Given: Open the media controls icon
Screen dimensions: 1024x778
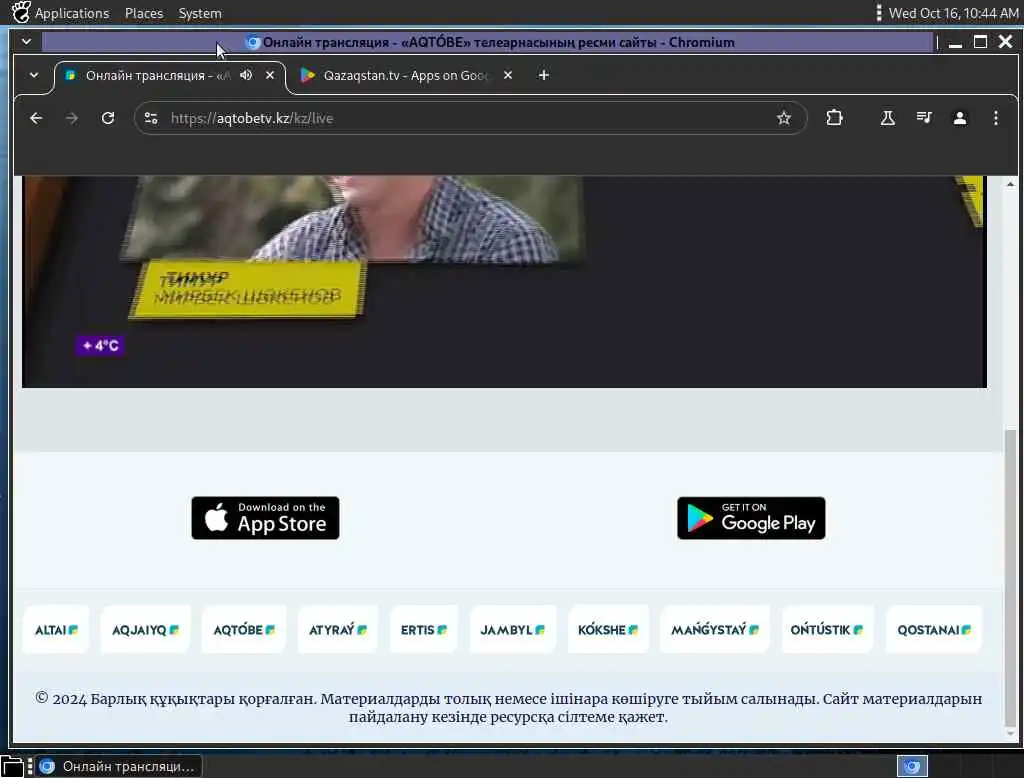Looking at the screenshot, I should point(923,118).
